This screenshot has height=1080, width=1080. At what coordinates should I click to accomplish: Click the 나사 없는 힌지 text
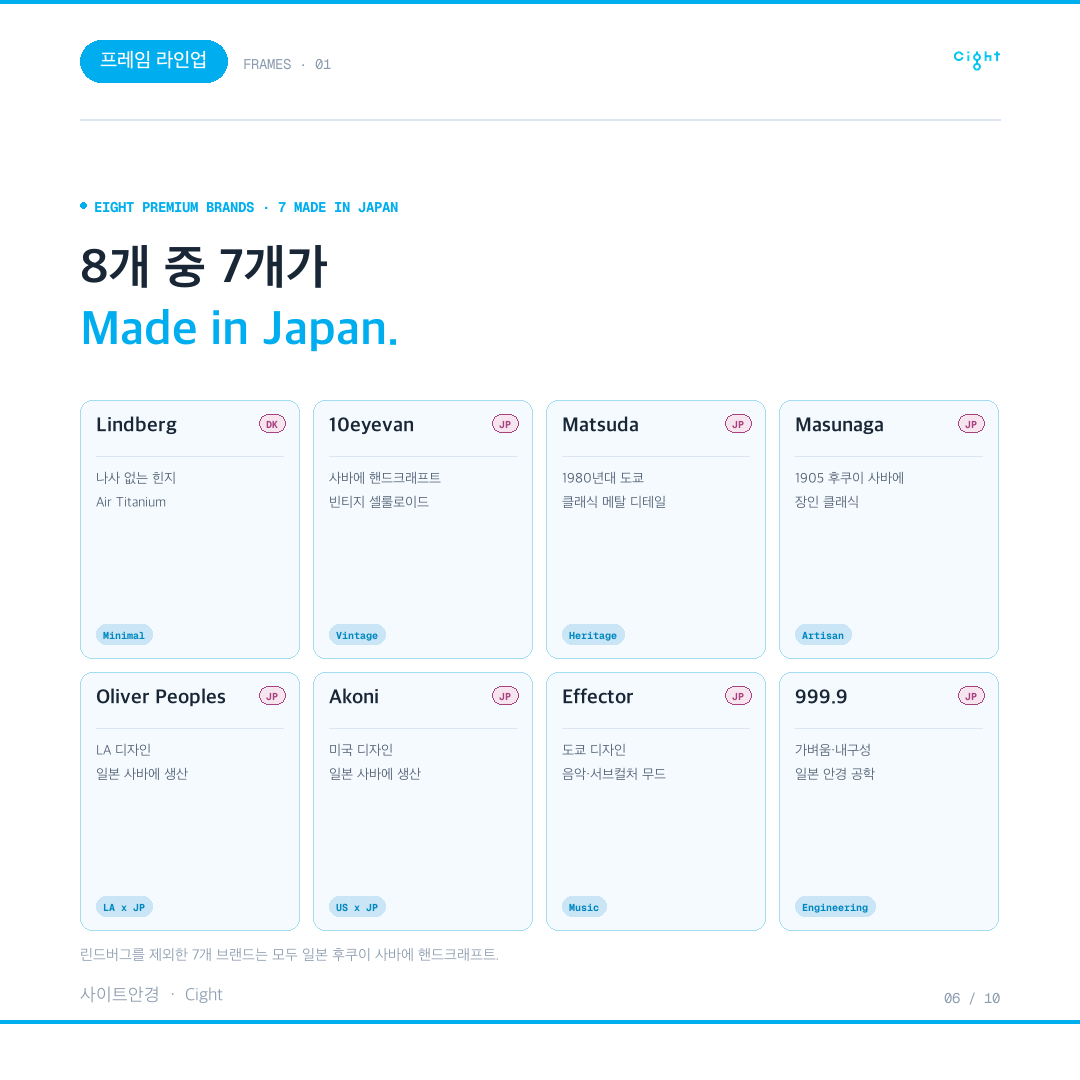click(x=136, y=478)
